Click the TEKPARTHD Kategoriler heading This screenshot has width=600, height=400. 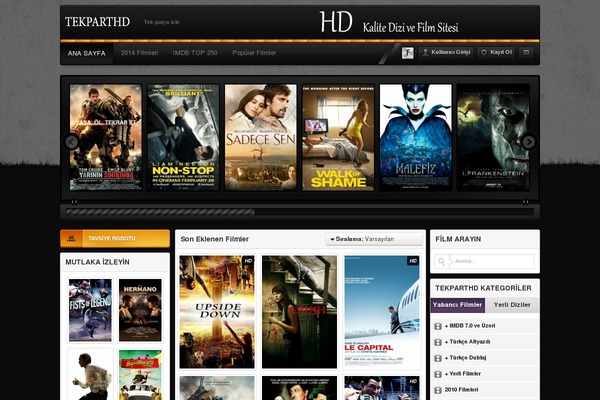[483, 288]
